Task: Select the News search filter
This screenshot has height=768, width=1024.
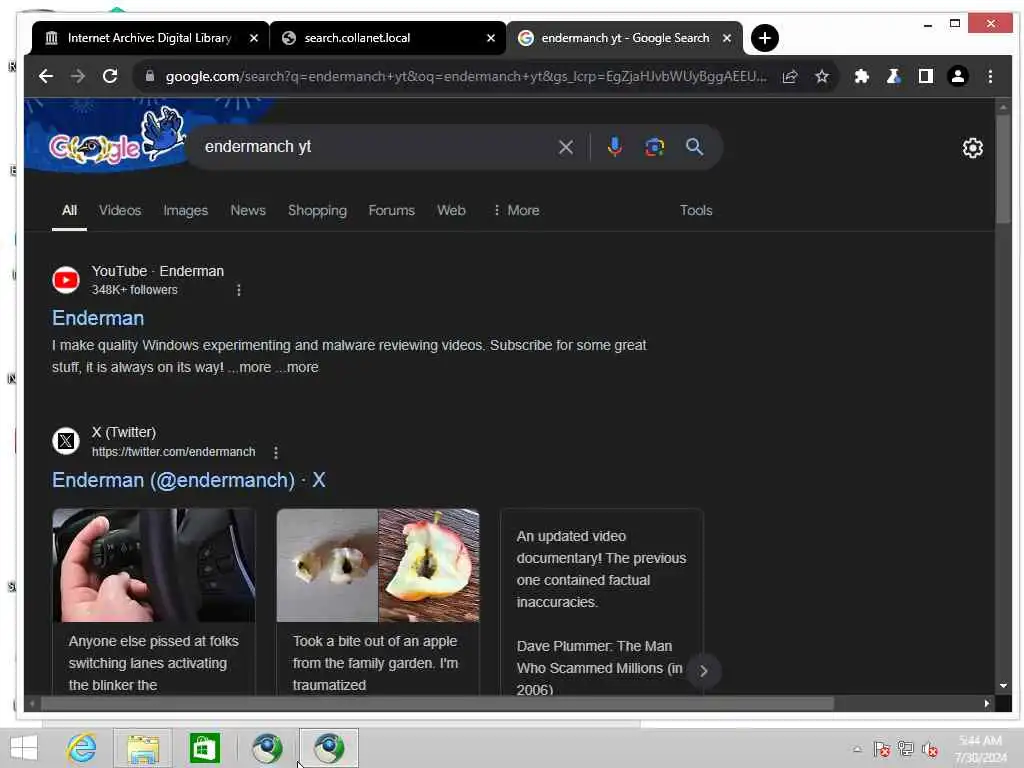Action: (248, 210)
